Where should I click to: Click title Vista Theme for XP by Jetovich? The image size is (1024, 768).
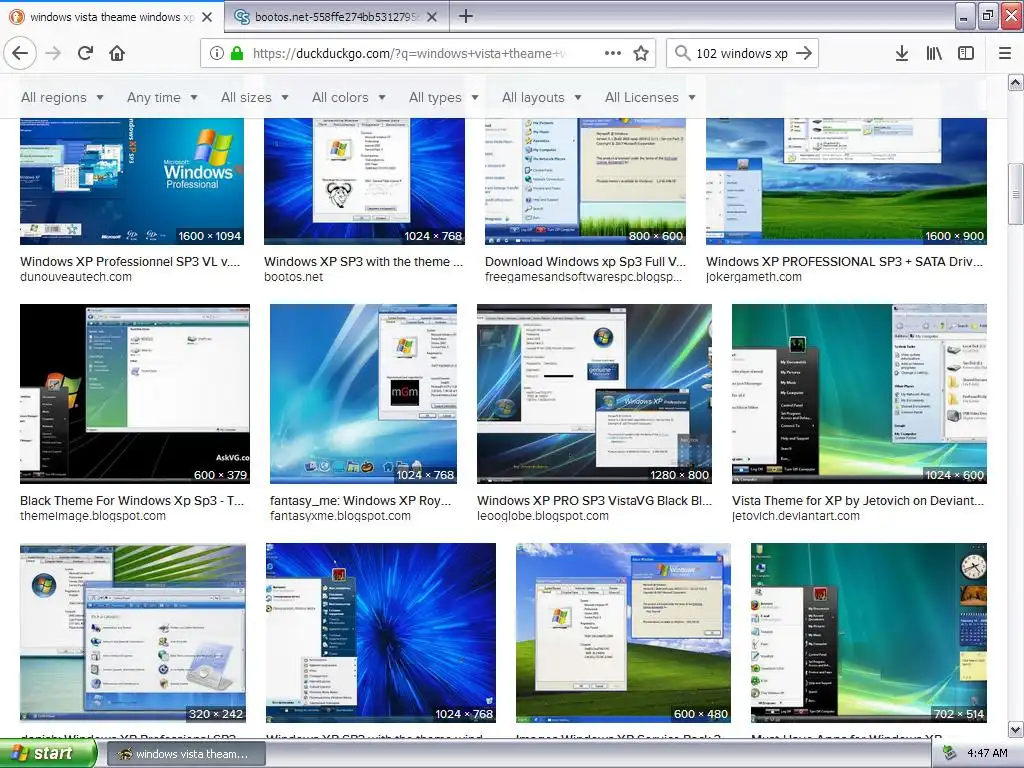pyautogui.click(x=858, y=500)
